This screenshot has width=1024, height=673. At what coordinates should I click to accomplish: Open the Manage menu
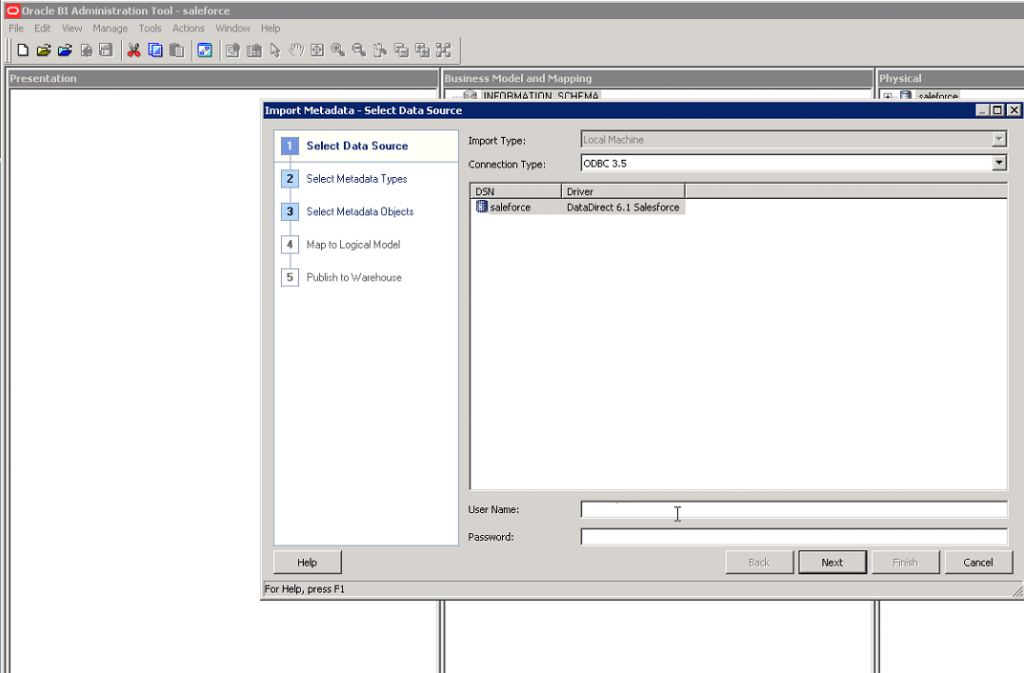[x=110, y=28]
